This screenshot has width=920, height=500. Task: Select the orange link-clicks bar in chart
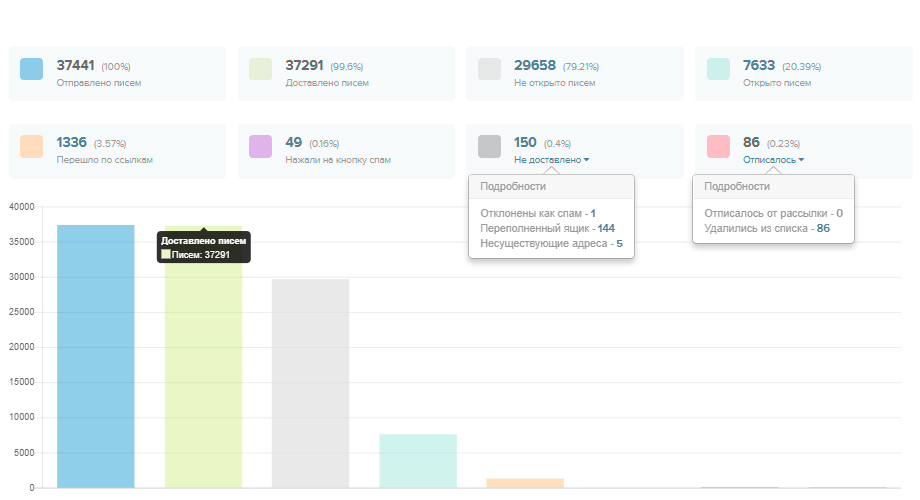tap(525, 483)
